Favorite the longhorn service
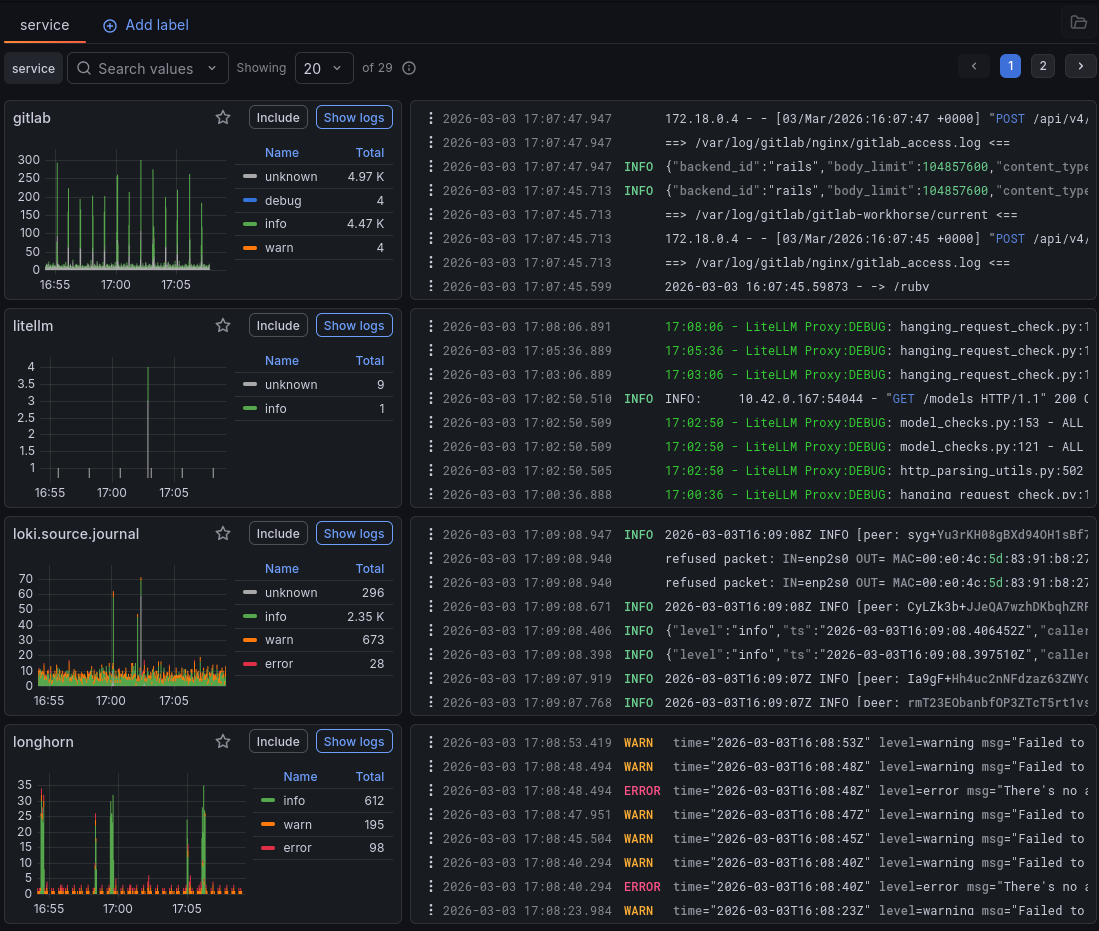 [x=222, y=741]
